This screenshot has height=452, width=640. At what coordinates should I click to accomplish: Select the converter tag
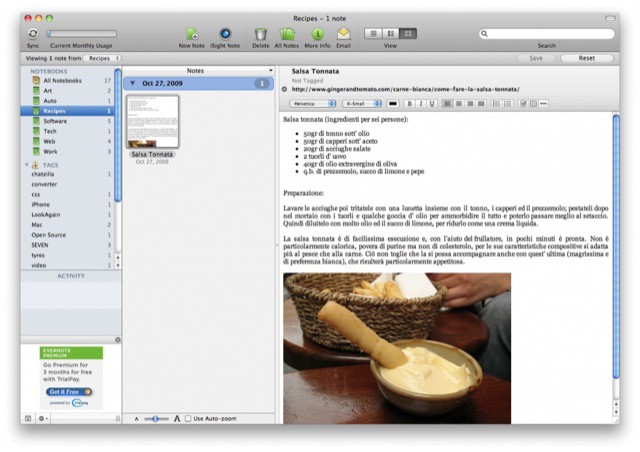coord(44,185)
